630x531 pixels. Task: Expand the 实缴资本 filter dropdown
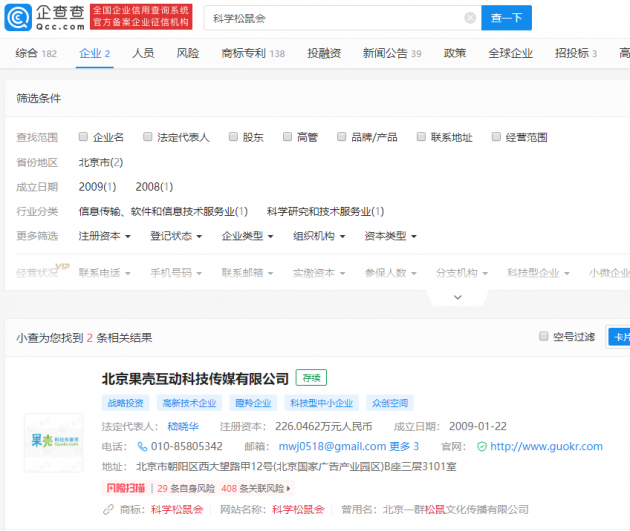click(x=319, y=273)
